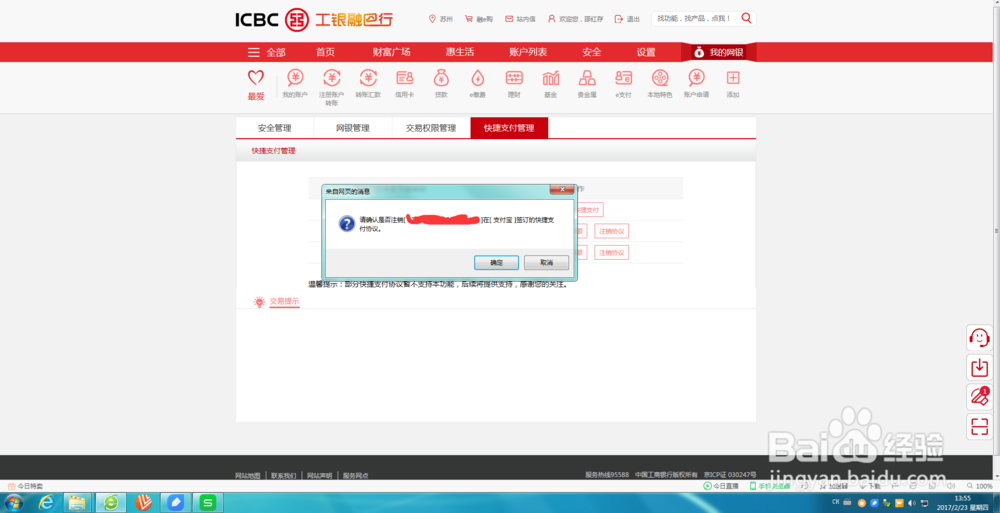The image size is (1000, 513).
Task: Select 快捷支付管理 tab
Action: tap(509, 128)
